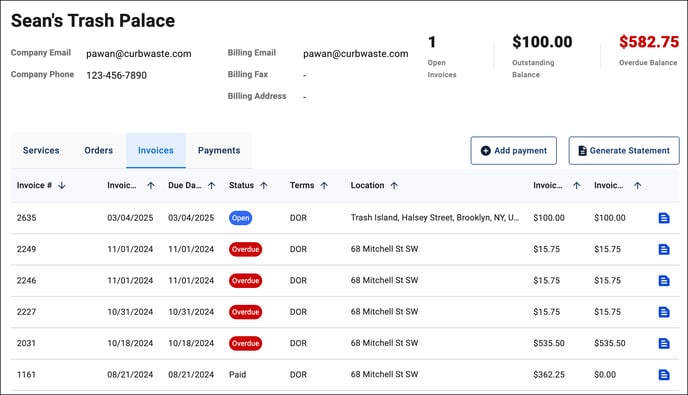The height and width of the screenshot is (395, 688).
Task: Click the blue Open status badge
Action: tap(240, 218)
